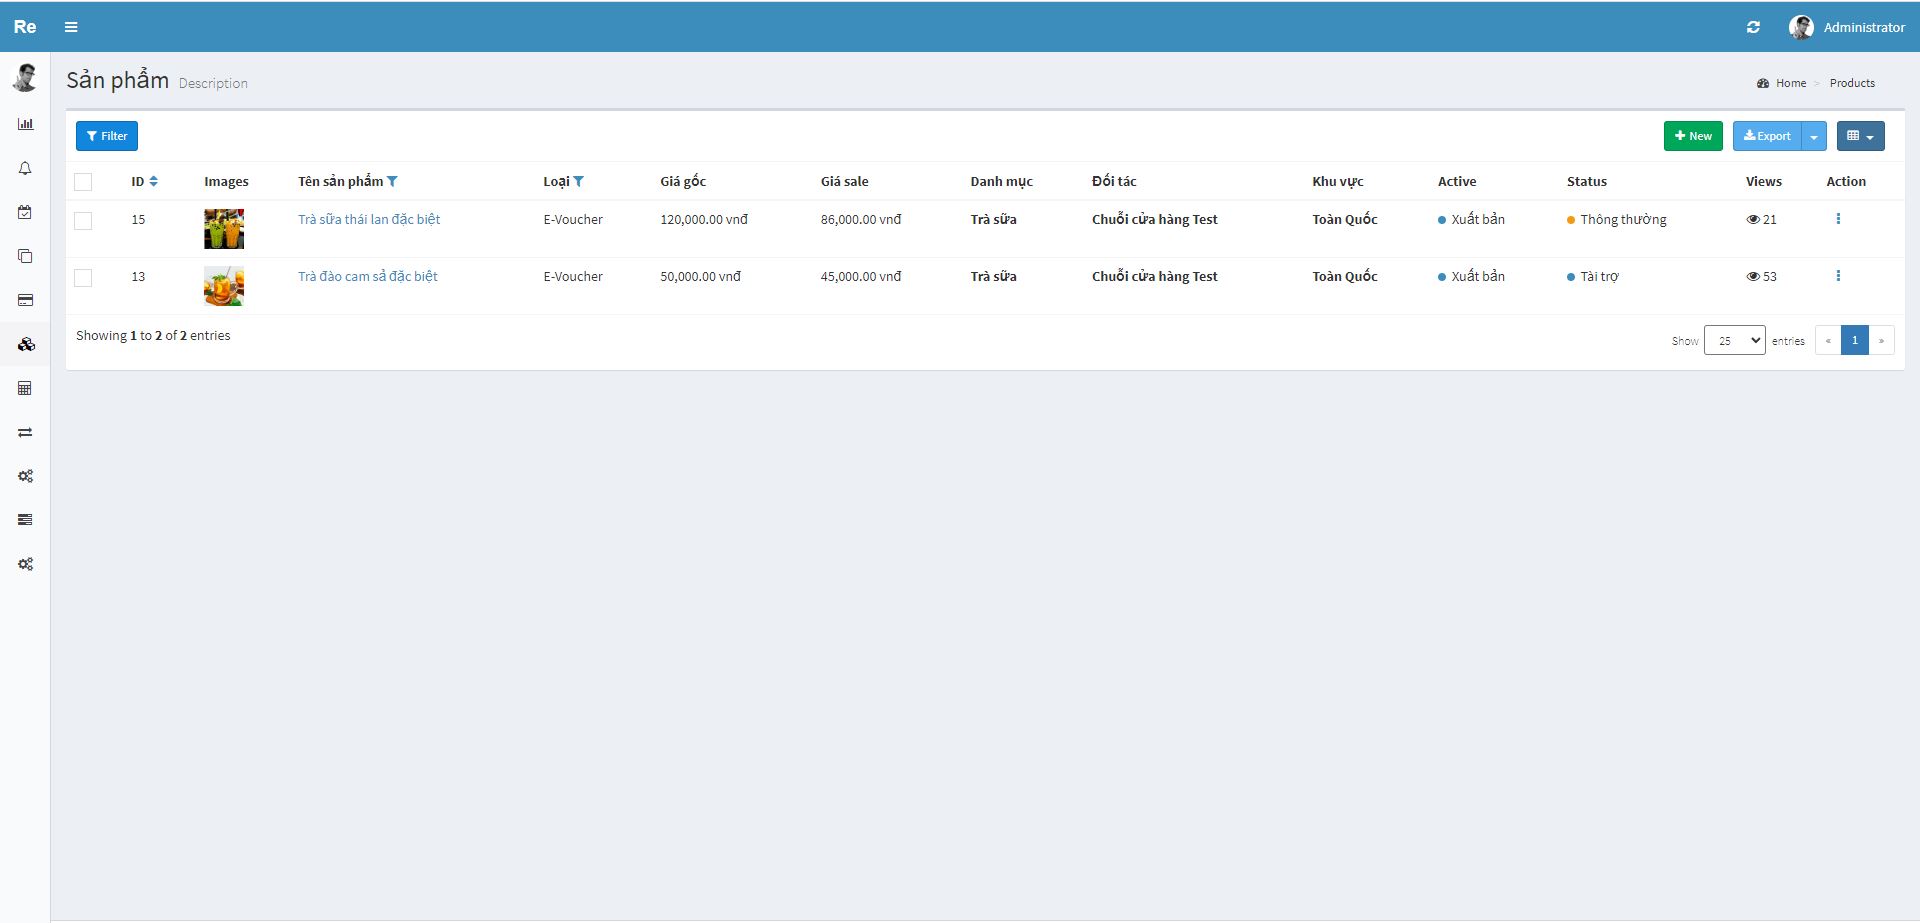Screen dimensions: 1920x923
Task: Click the next page » button
Action: tap(1881, 340)
